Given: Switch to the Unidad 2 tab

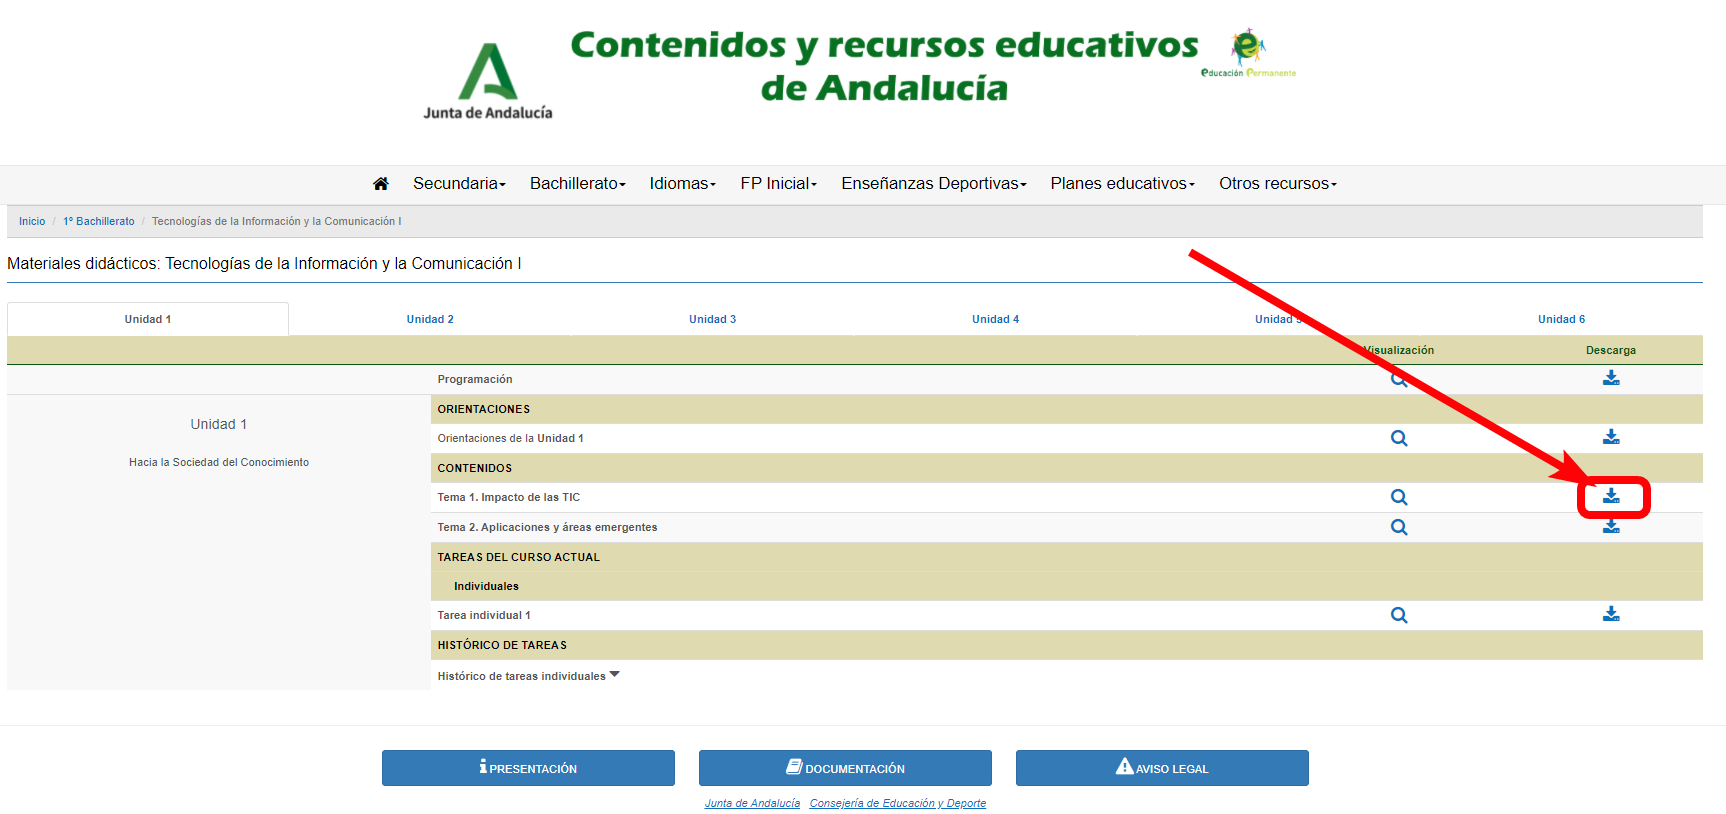Looking at the screenshot, I should (x=430, y=319).
